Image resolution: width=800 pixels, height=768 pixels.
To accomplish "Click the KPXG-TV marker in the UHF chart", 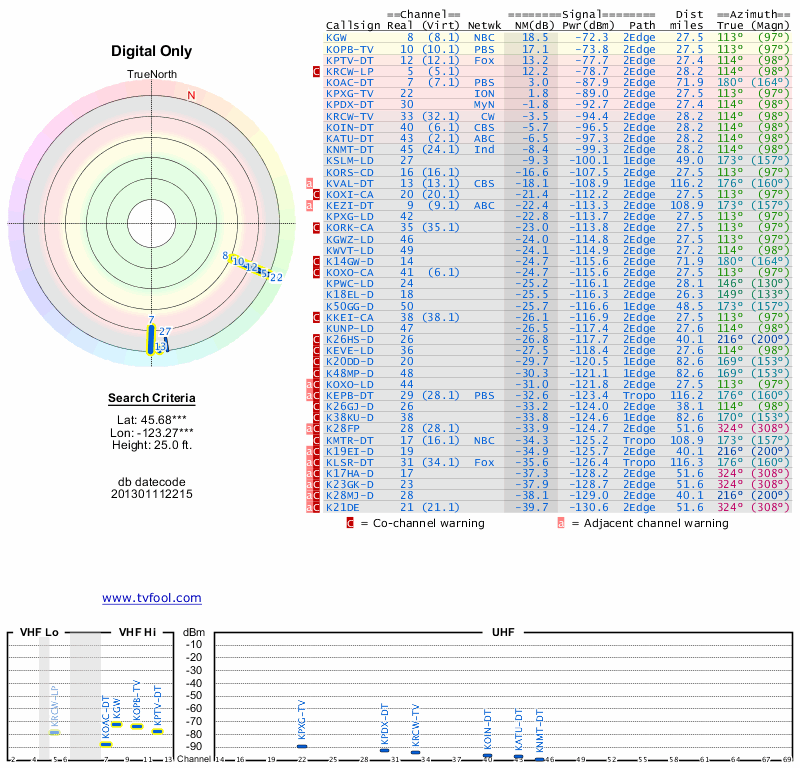I will click(302, 746).
